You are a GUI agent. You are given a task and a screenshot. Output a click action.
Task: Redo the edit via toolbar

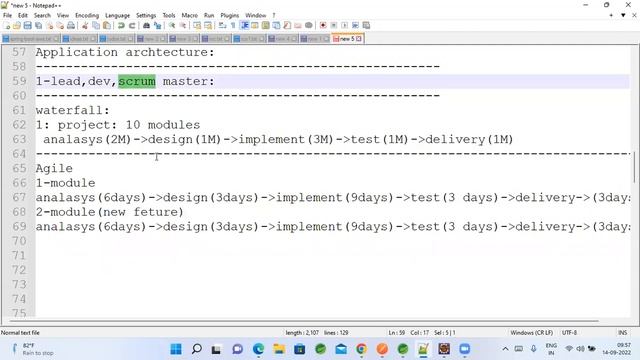click(x=132, y=26)
